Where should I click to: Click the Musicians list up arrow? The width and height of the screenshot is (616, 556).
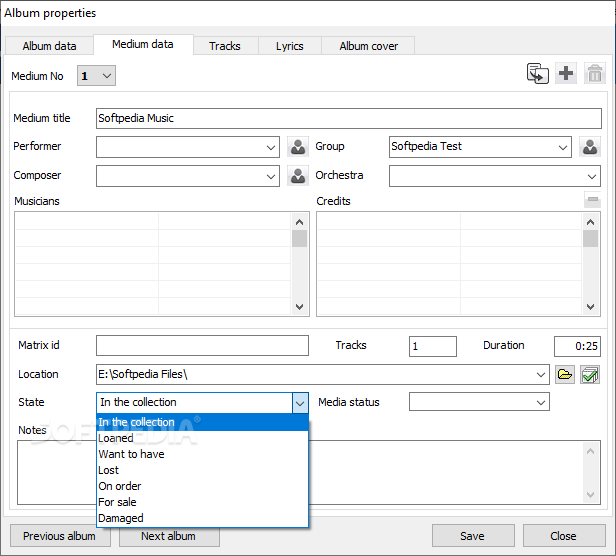[x=299, y=222]
